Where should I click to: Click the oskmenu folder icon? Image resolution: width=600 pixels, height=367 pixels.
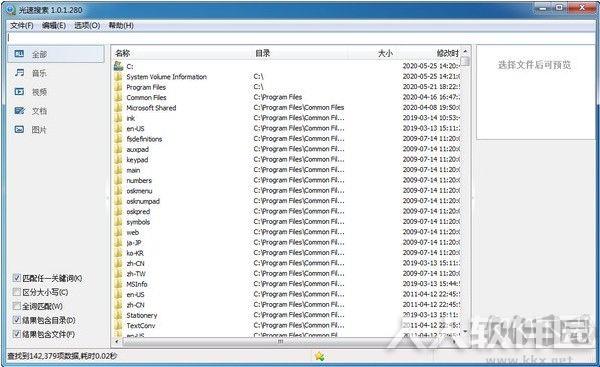pos(118,191)
